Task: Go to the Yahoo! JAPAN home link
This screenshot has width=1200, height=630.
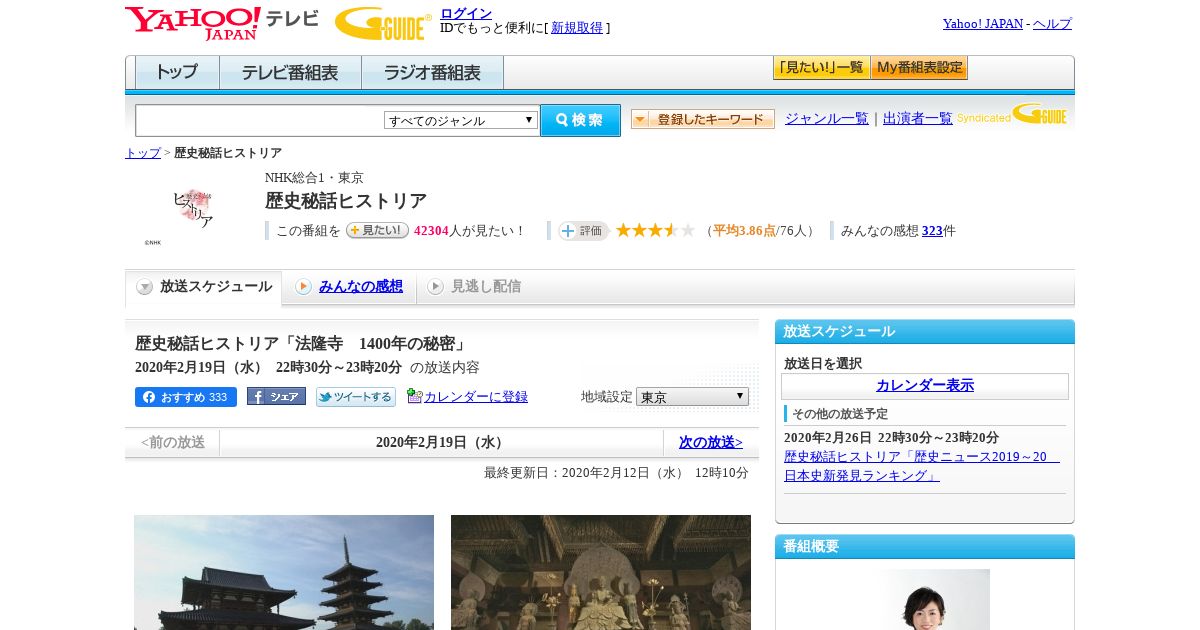Action: tap(982, 24)
